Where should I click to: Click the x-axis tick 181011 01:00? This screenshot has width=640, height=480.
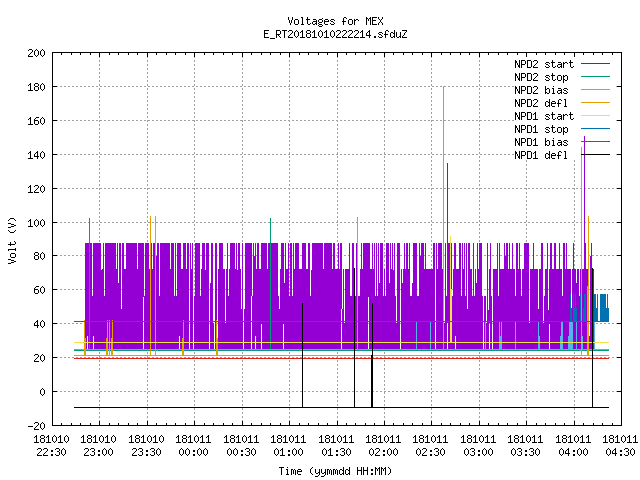click(289, 446)
